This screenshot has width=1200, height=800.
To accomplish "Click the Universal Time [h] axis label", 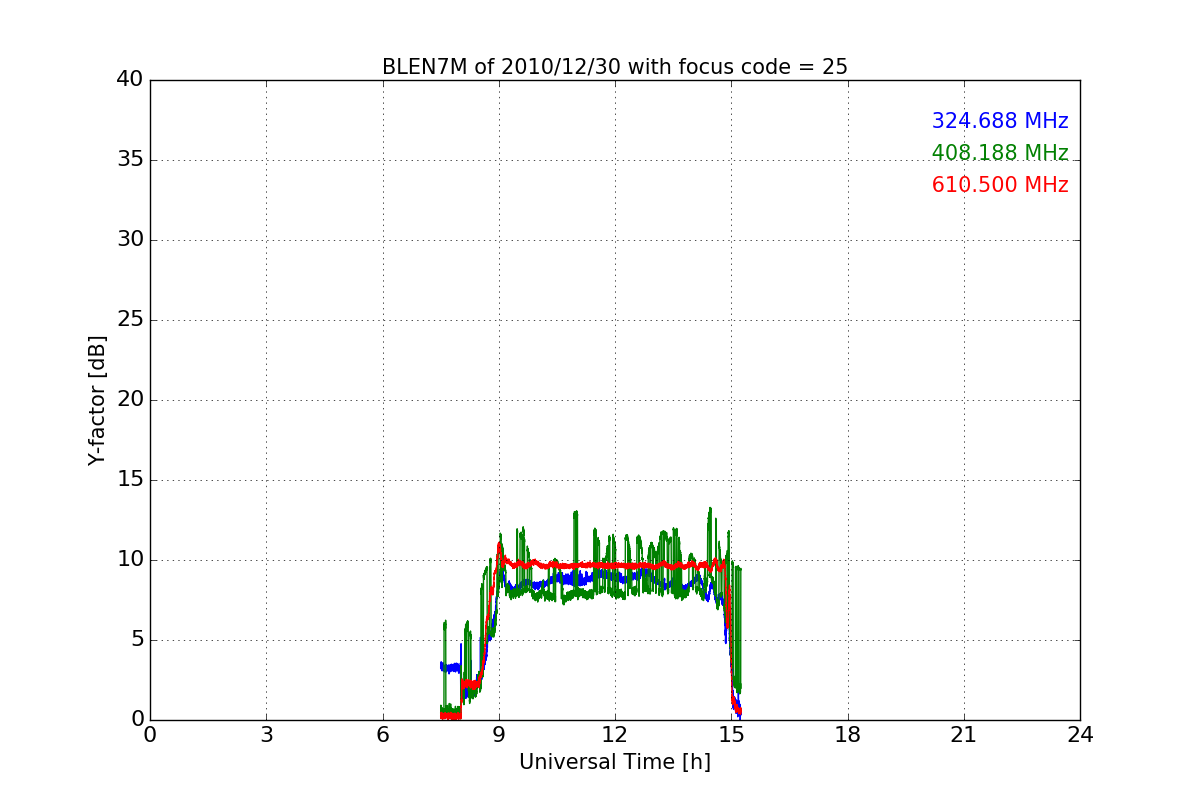I will (x=614, y=762).
